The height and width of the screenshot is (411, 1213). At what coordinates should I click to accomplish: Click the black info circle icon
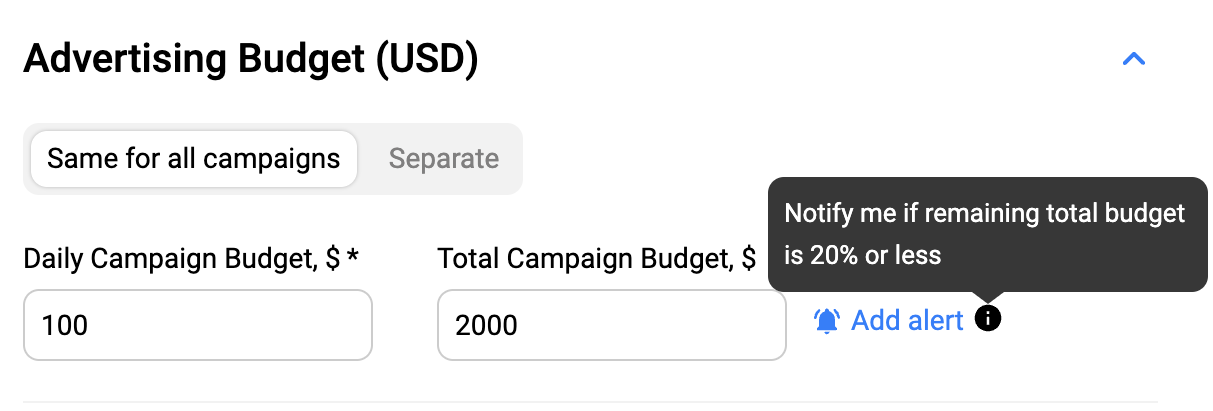coord(987,319)
